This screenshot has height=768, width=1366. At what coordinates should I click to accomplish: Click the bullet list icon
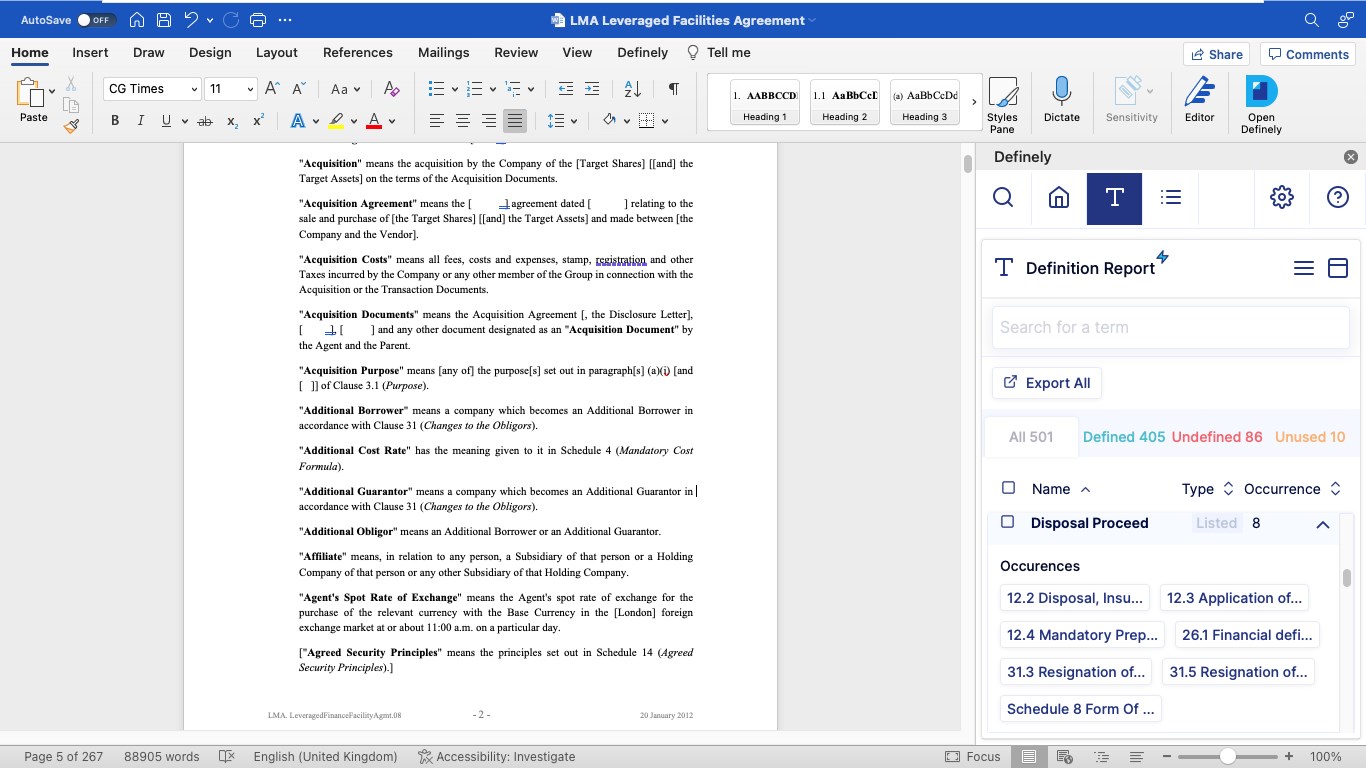436,89
